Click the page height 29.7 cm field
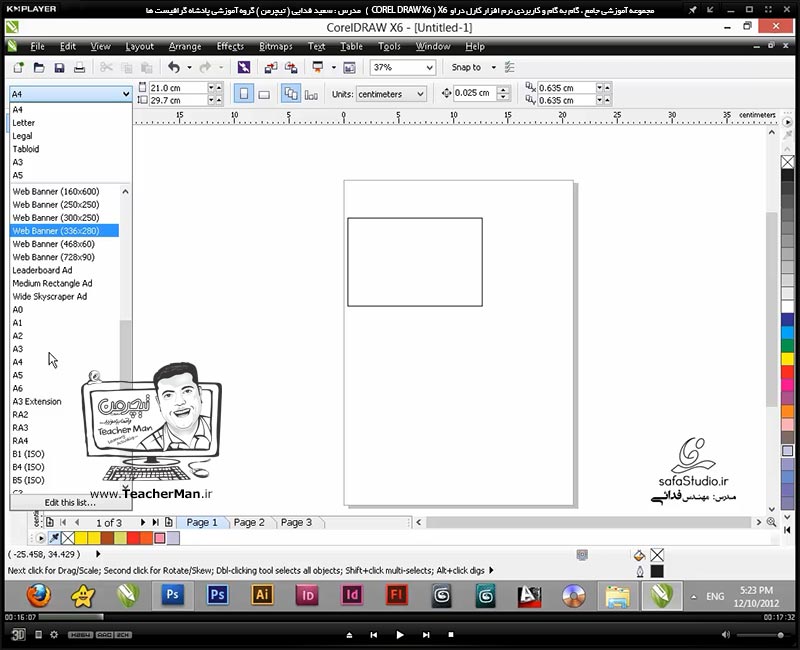 pyautogui.click(x=178, y=101)
